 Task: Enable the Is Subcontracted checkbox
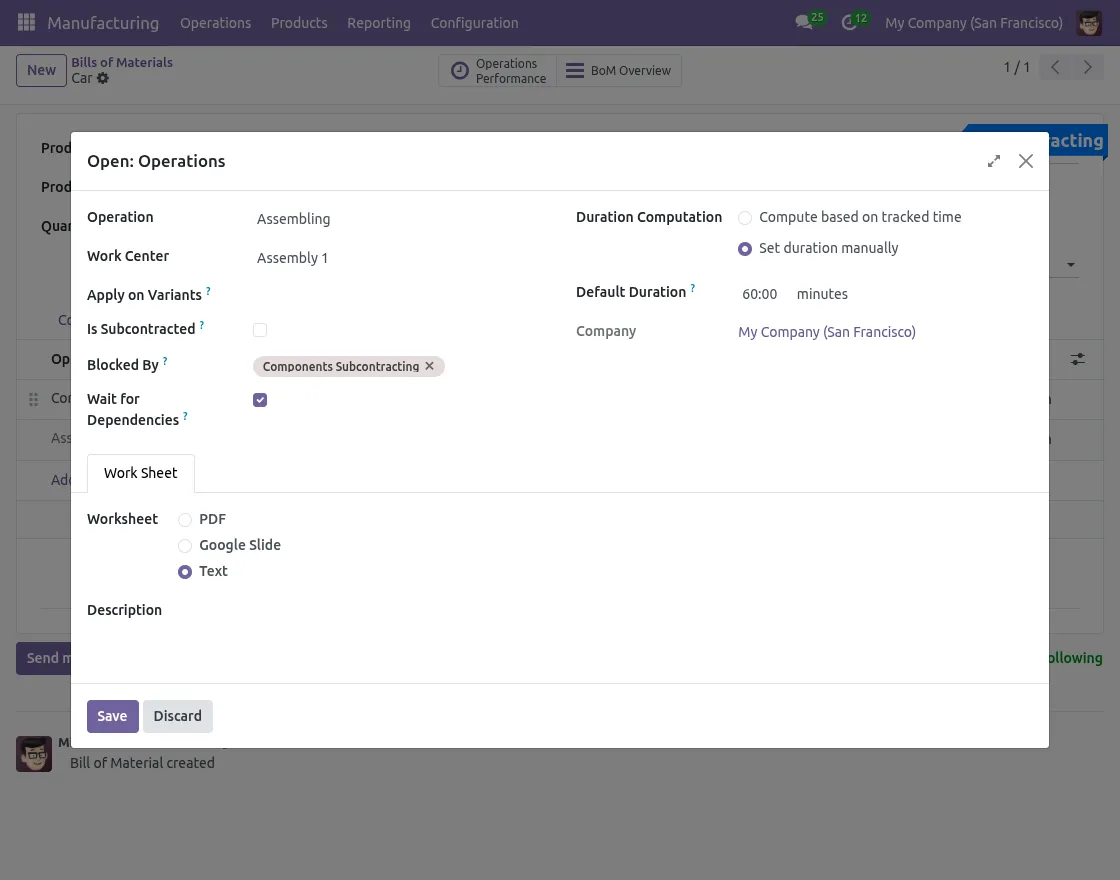pyautogui.click(x=260, y=330)
